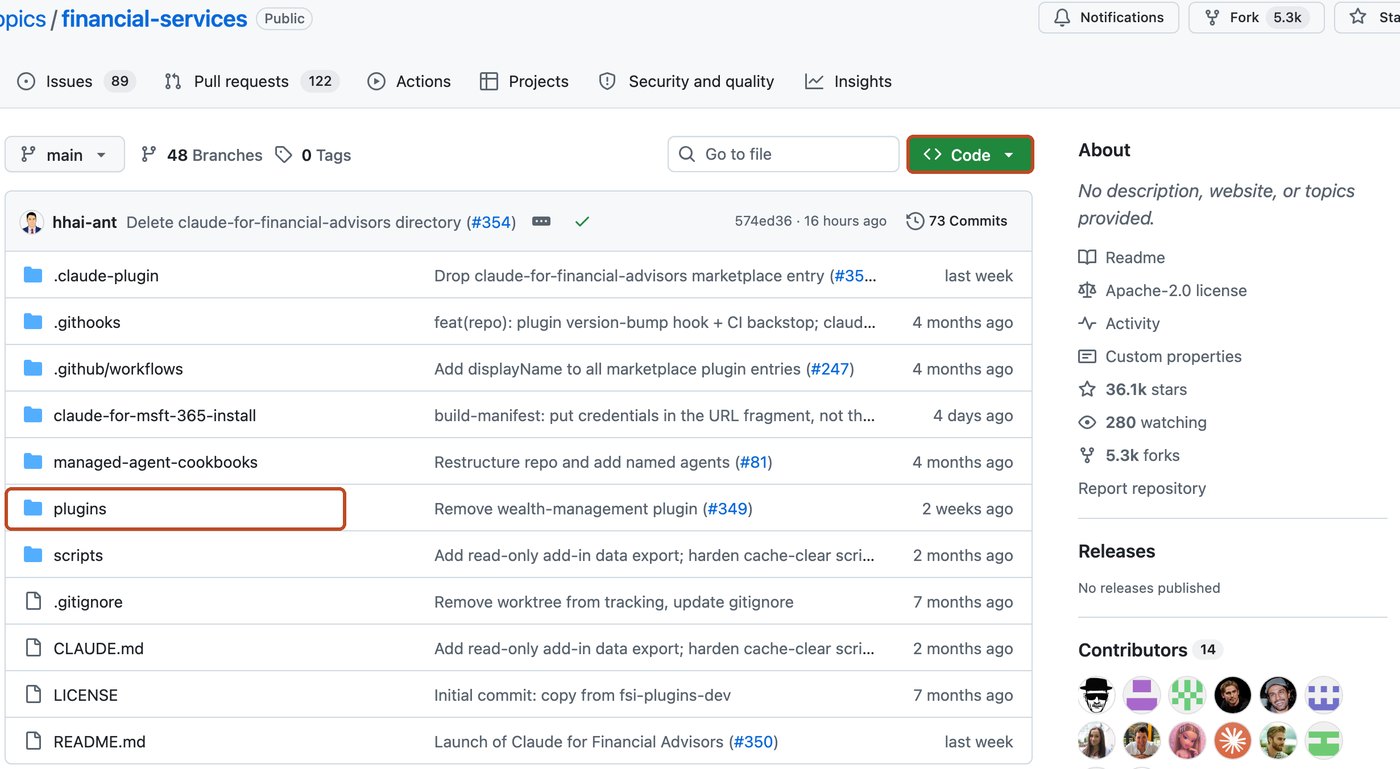Click the hhai-ant author avatar
Screen dimensions: 1400x769
pyautogui.click(x=31, y=222)
